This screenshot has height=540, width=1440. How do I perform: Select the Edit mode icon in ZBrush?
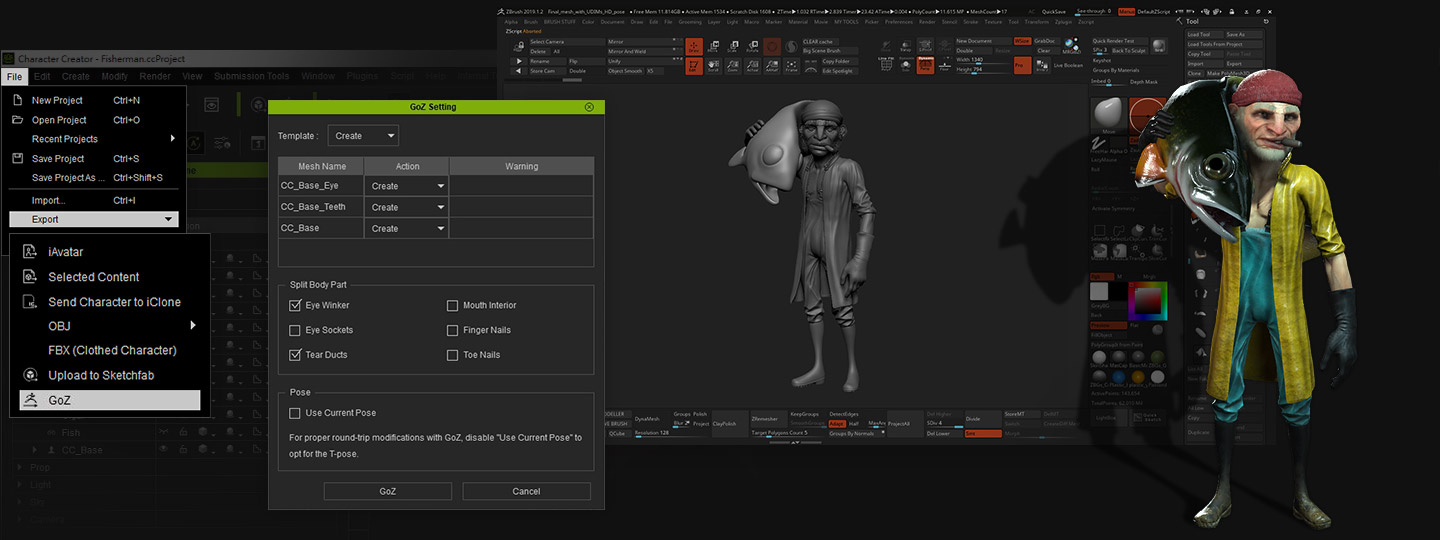pyautogui.click(x=694, y=66)
